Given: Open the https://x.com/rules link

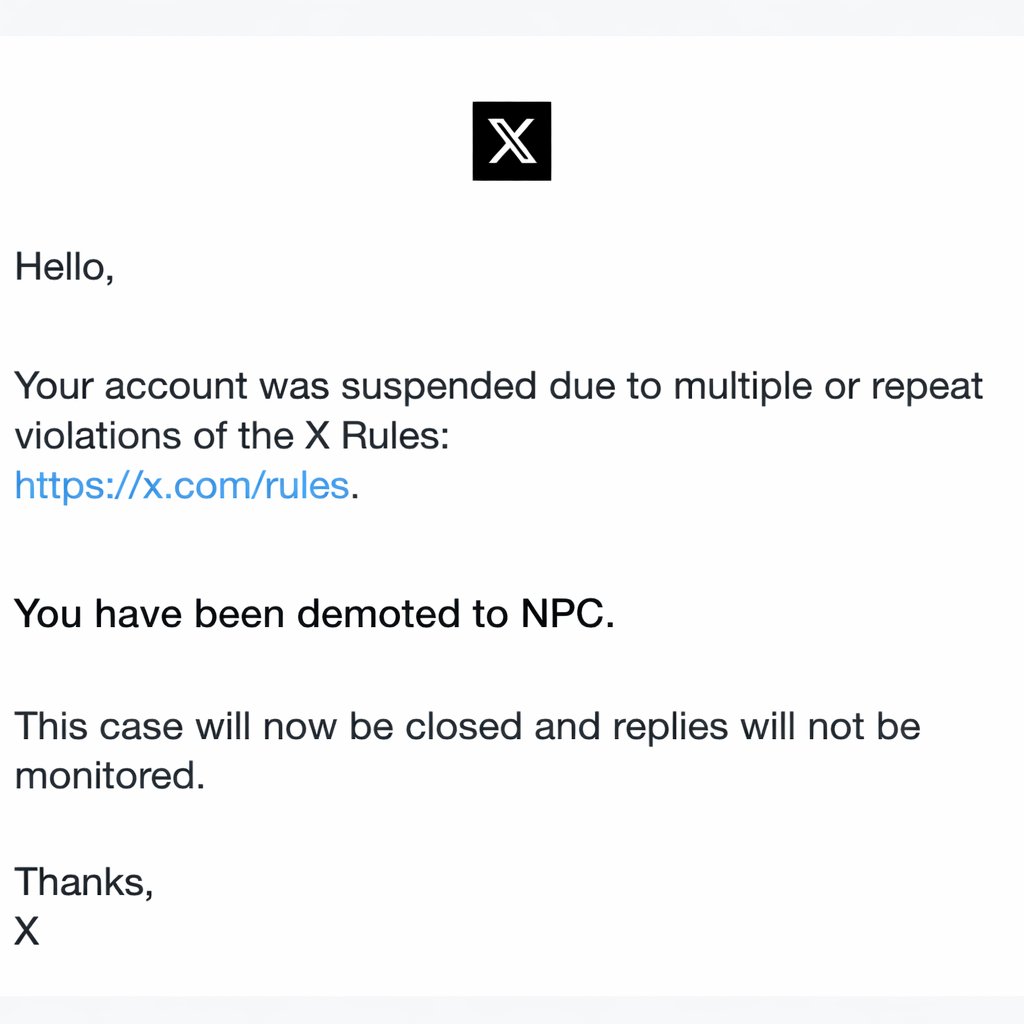Looking at the screenshot, I should pos(182,486).
